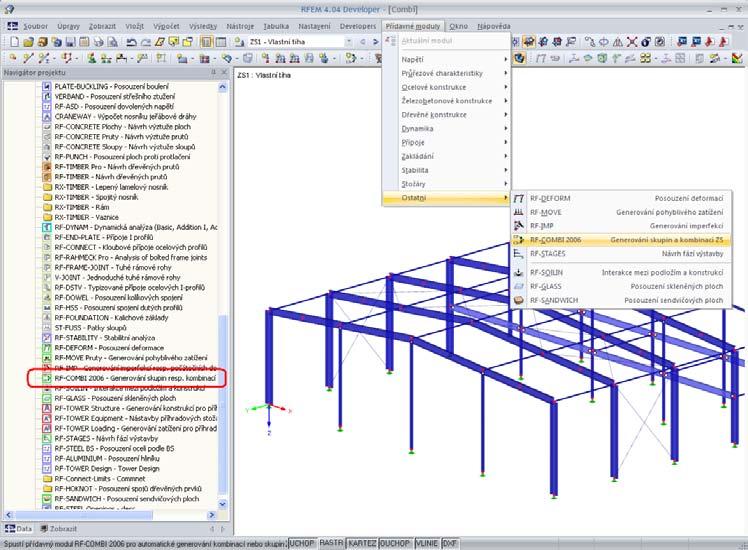Expand the Ocelové konstrukce submenu

[x=447, y=87]
